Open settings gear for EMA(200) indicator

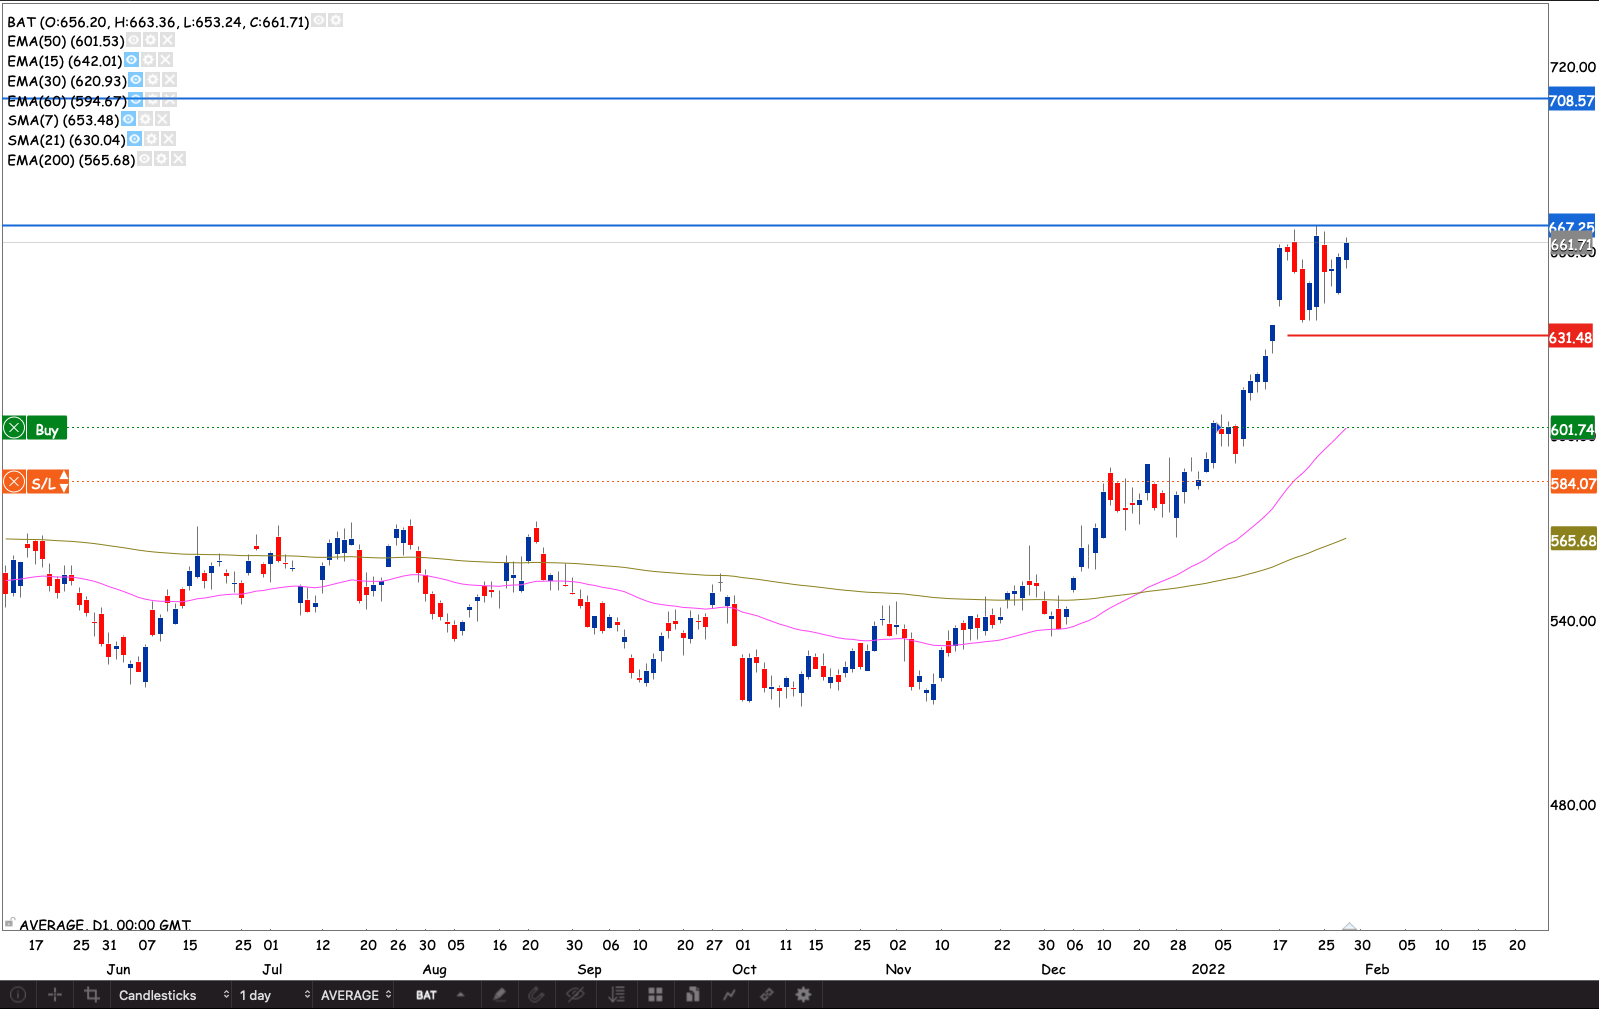pos(161,160)
